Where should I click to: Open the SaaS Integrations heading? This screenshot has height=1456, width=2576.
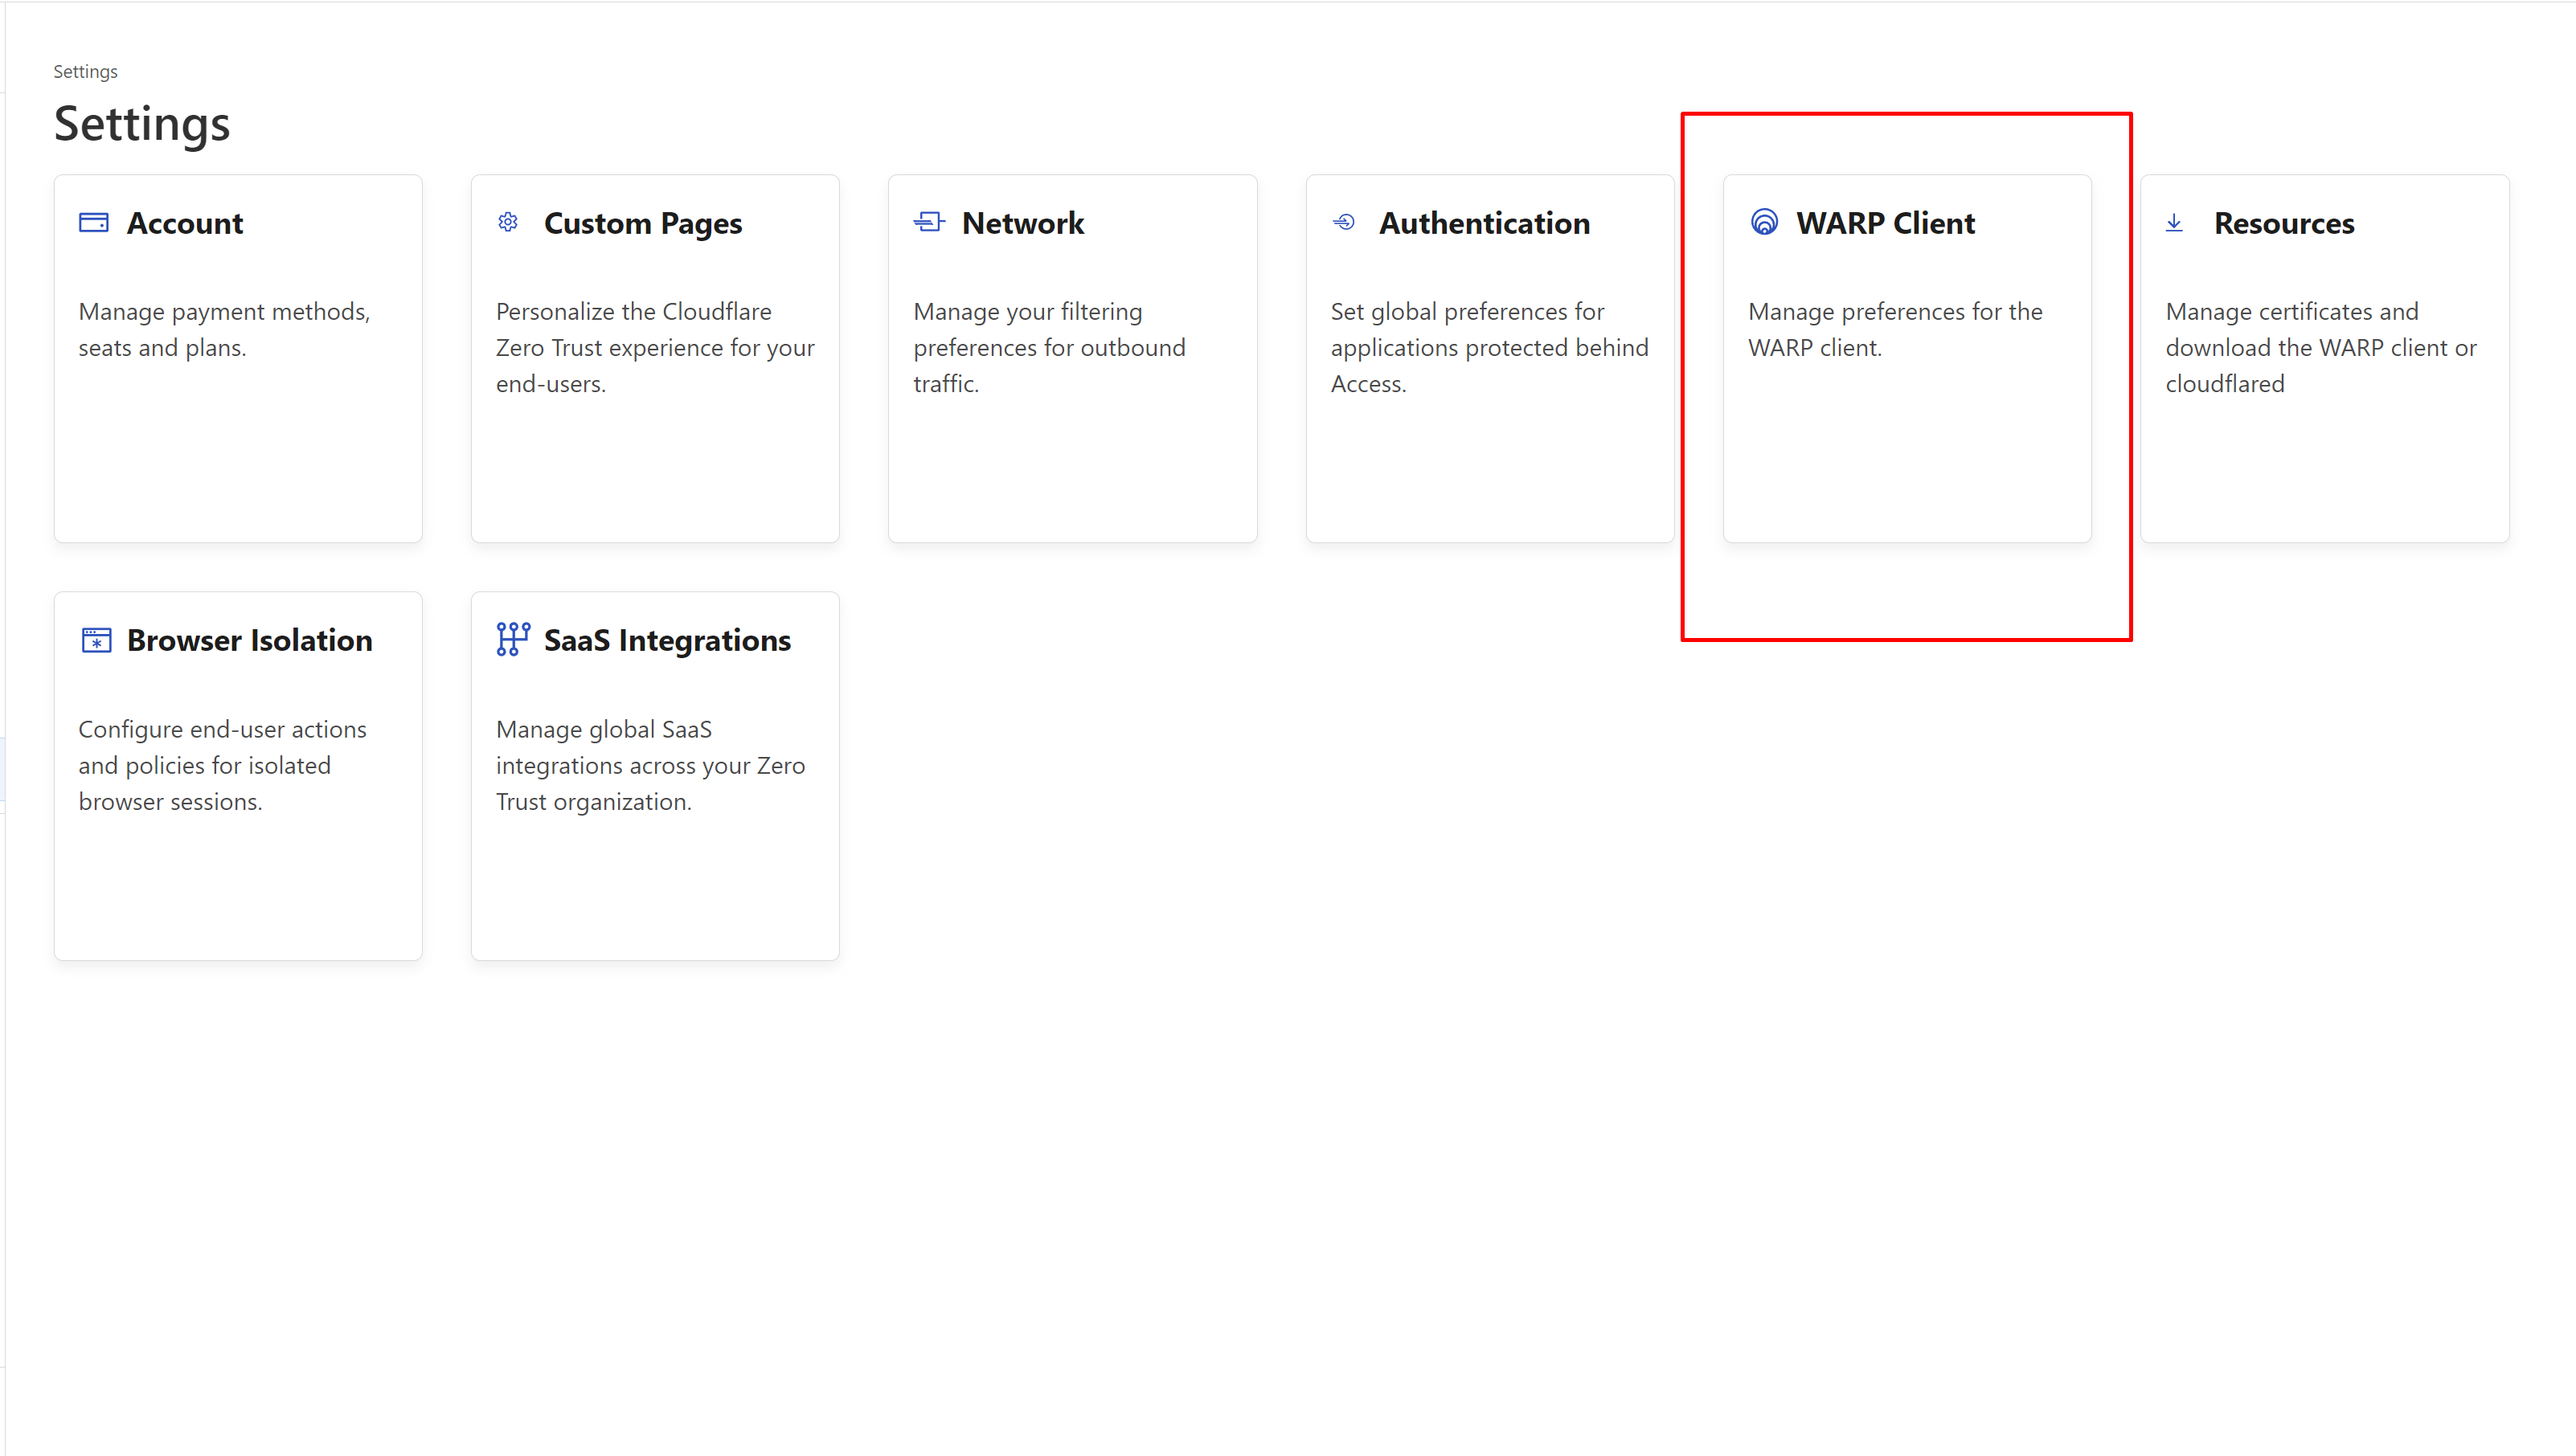click(x=667, y=640)
